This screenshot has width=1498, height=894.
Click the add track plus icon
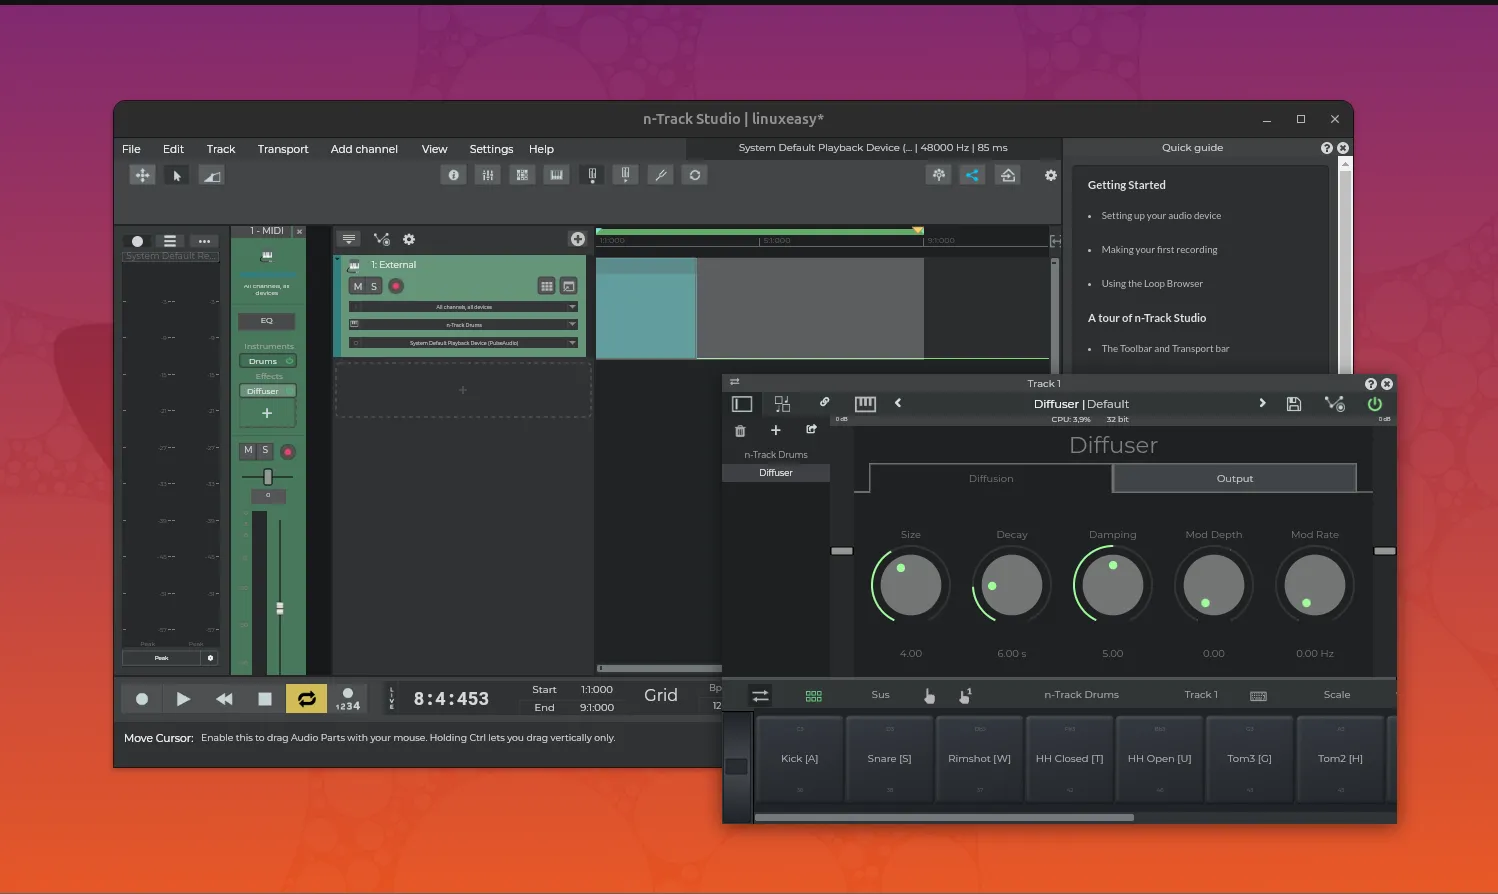pos(577,239)
